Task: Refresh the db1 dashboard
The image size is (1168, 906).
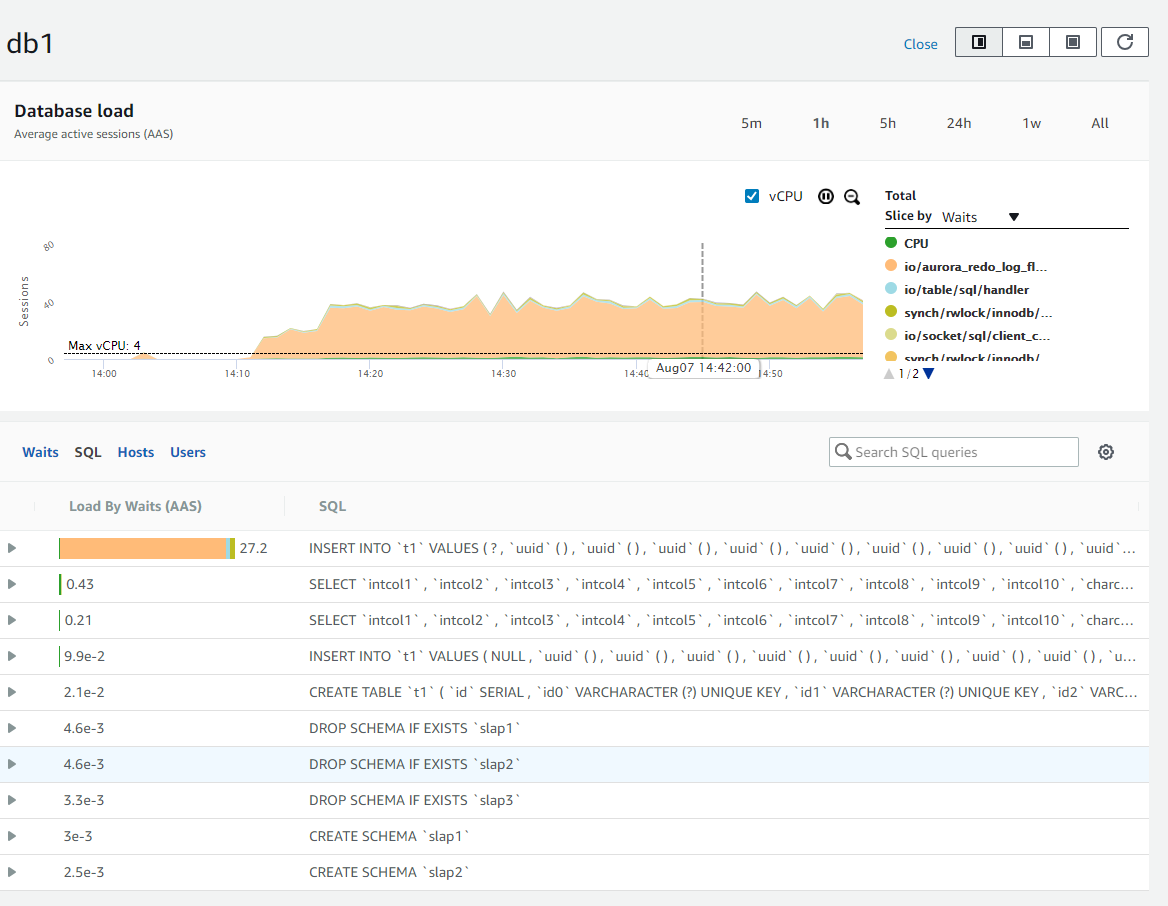Action: (x=1125, y=42)
